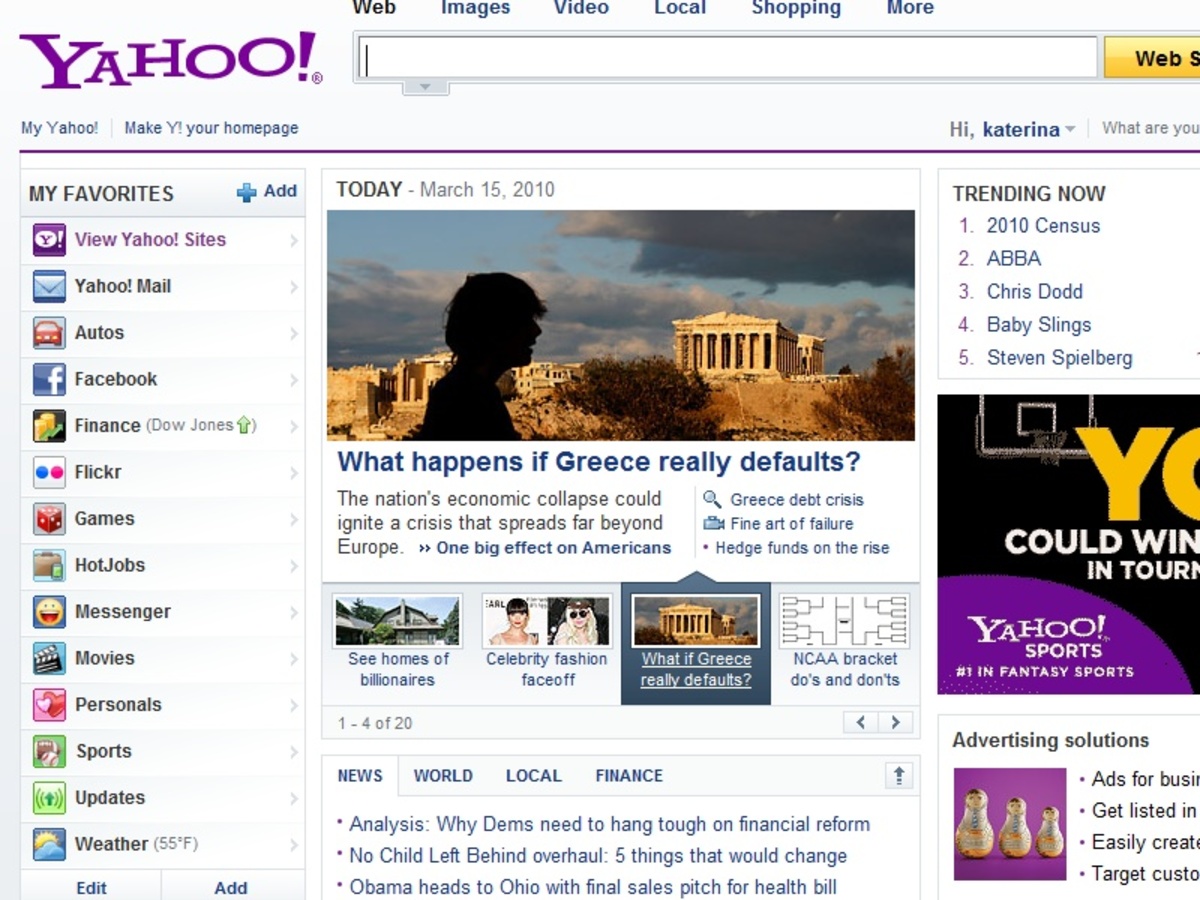Open the Movies clapperboard icon
The height and width of the screenshot is (900, 1200).
click(47, 658)
